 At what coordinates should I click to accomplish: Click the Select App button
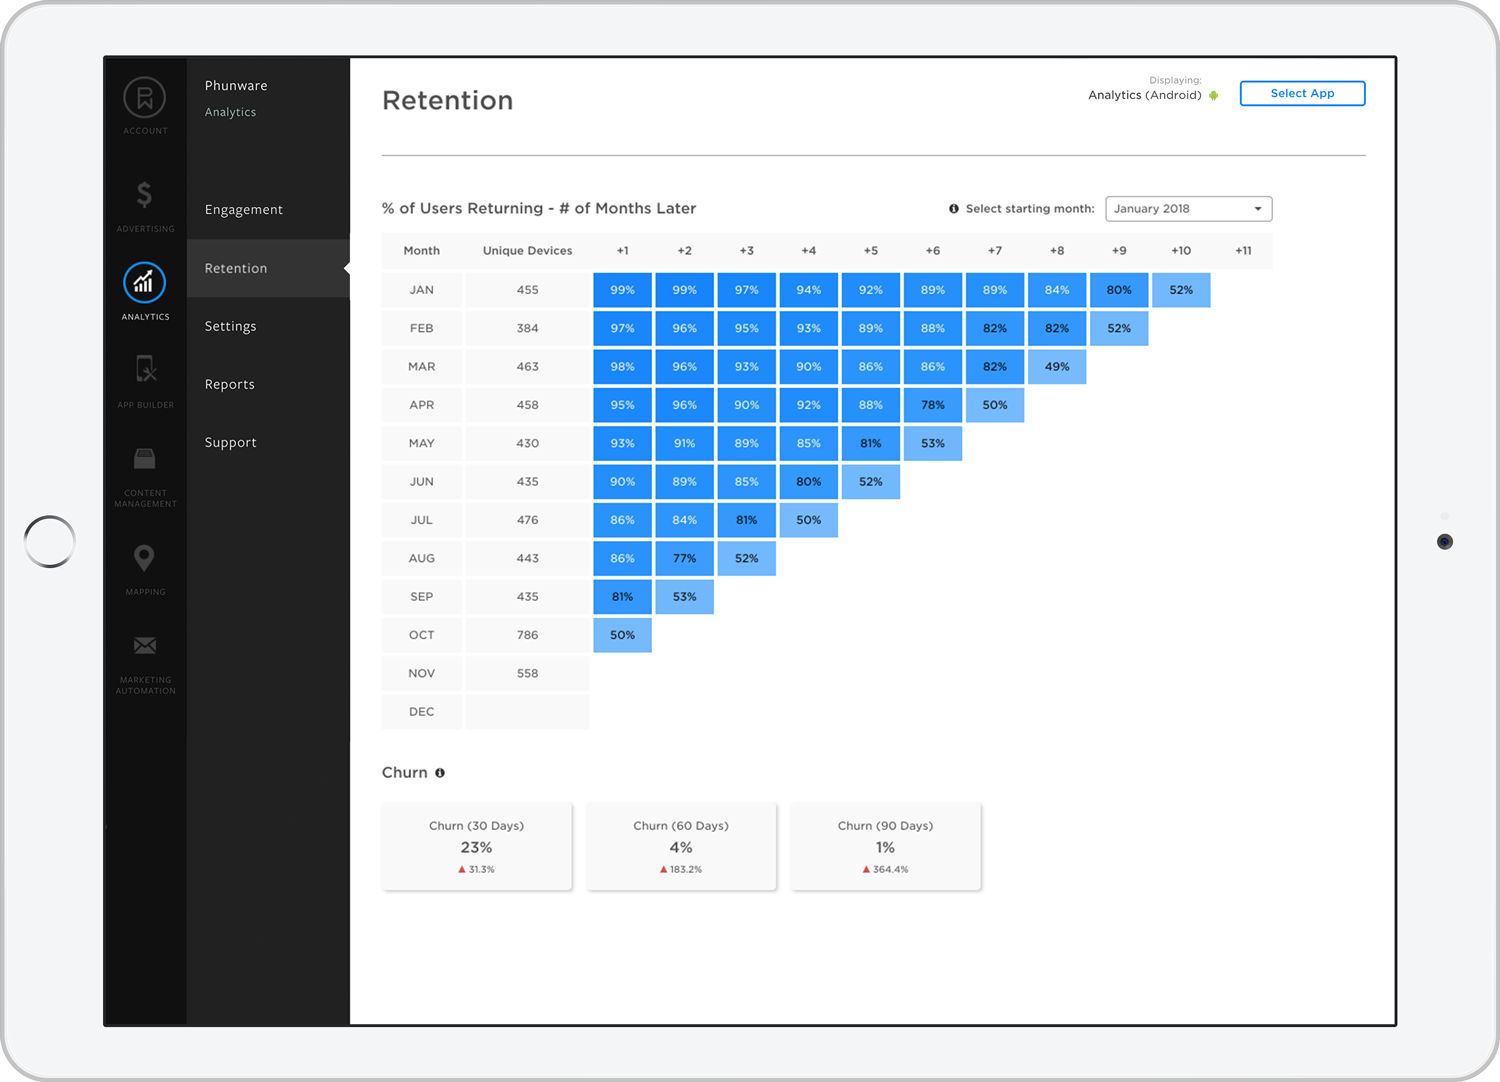(x=1302, y=93)
